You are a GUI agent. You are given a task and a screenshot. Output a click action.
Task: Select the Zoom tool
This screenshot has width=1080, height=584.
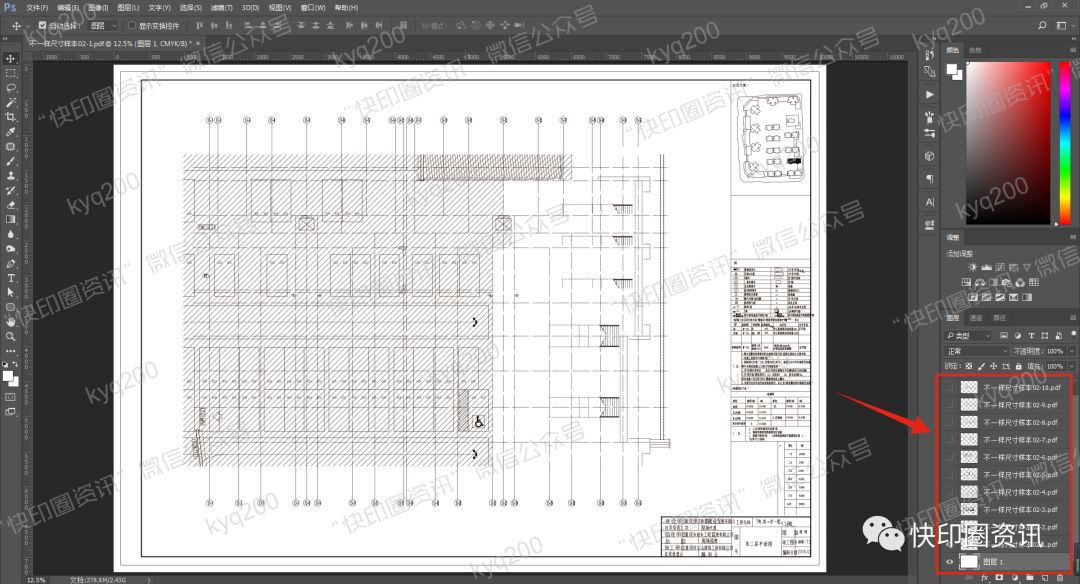[10, 336]
